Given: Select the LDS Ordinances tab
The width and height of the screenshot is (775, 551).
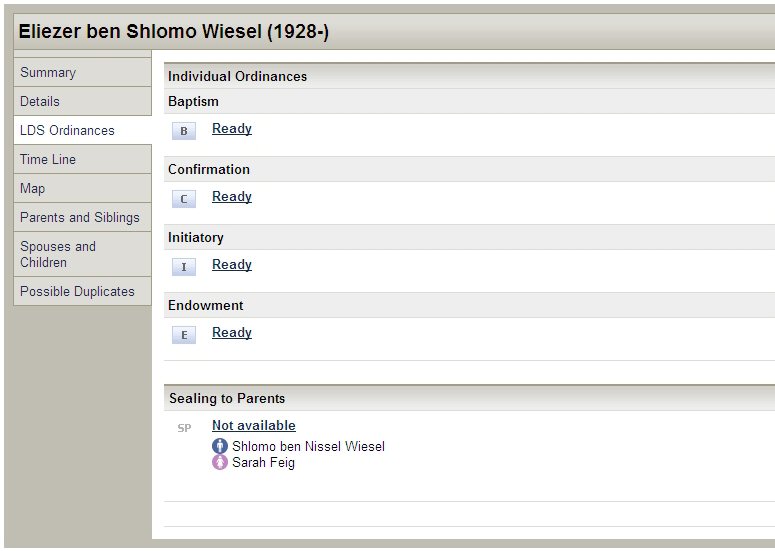Looking at the screenshot, I should [x=67, y=130].
